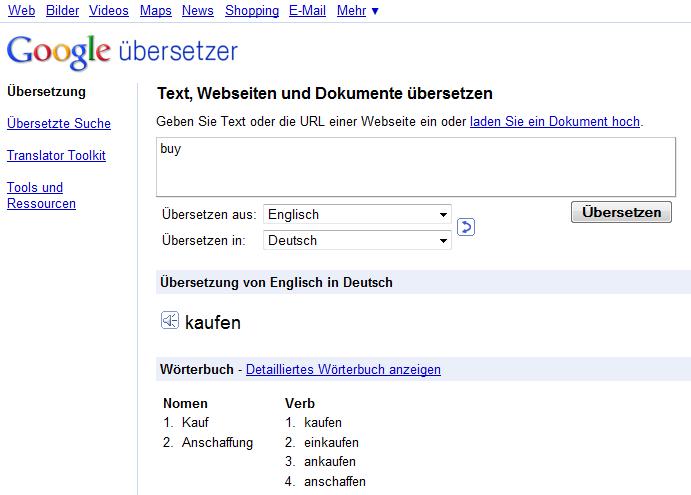Click the Web link in top navigation

[x=22, y=11]
